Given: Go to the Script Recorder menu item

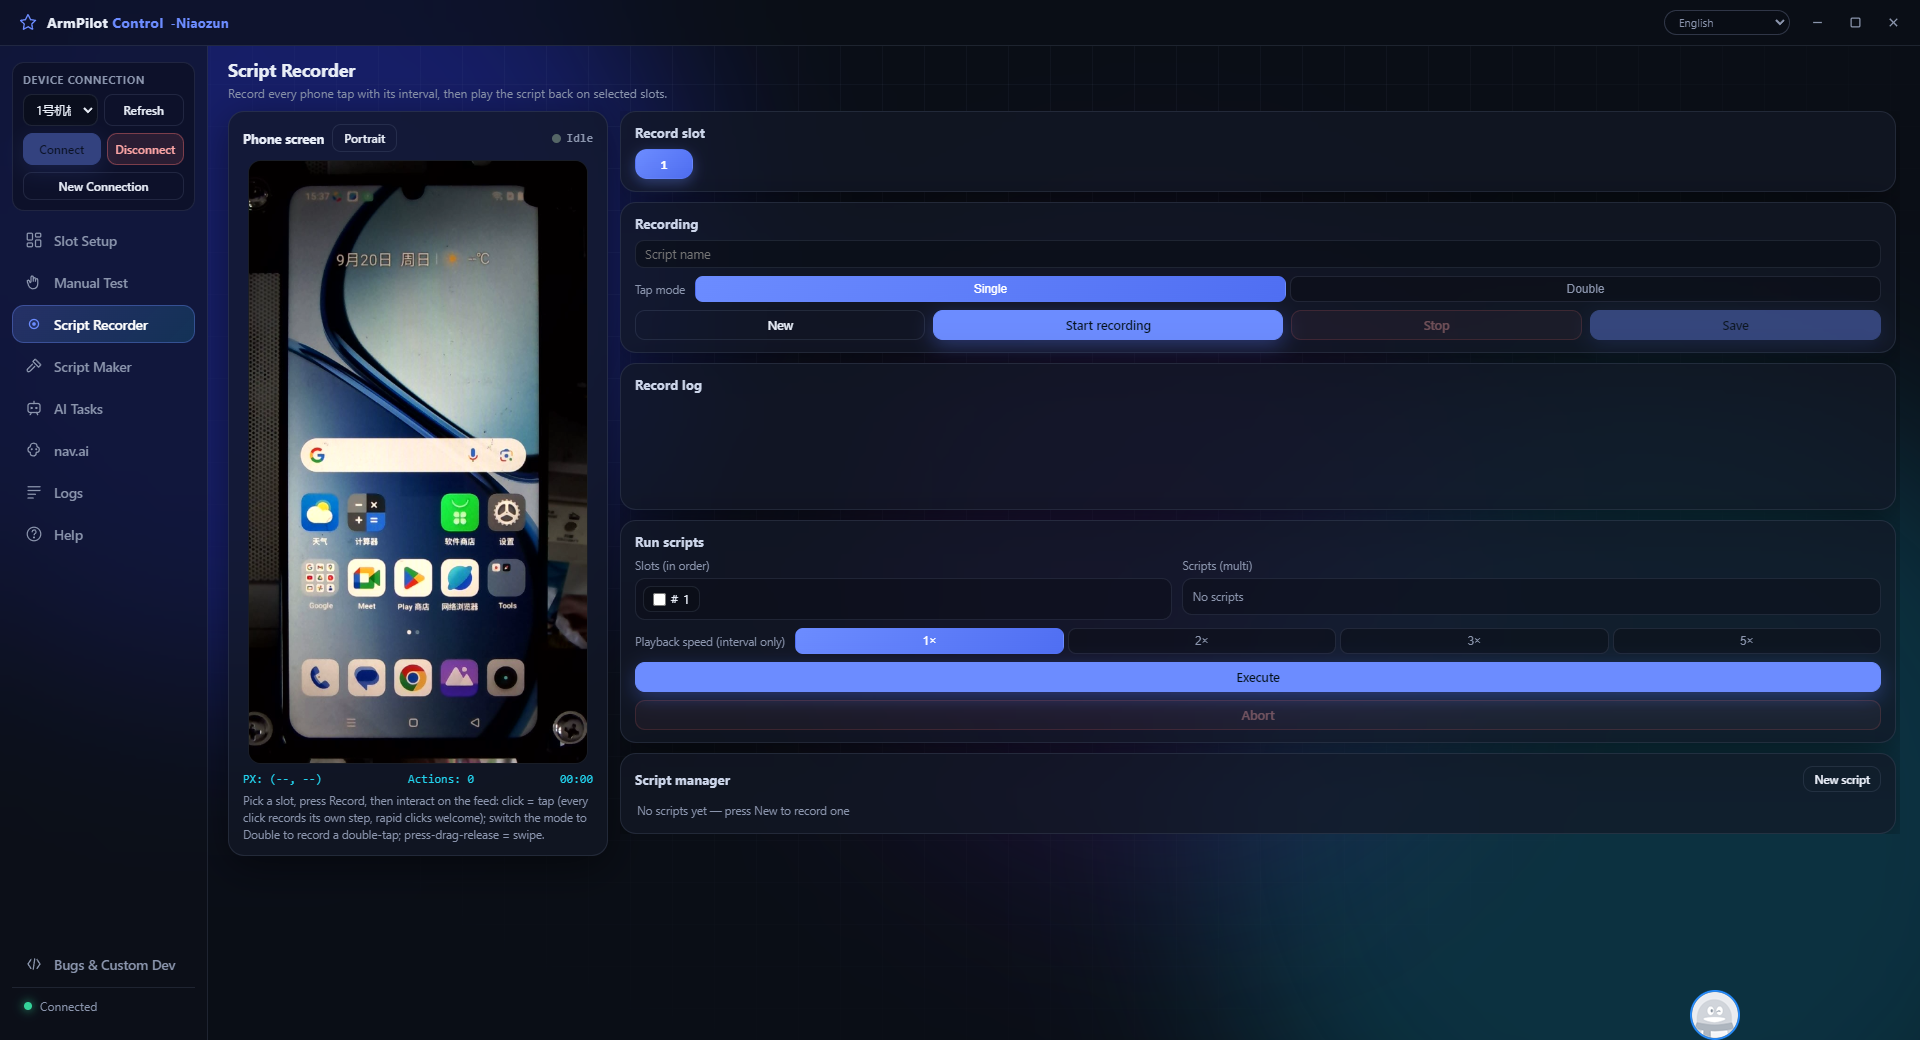Looking at the screenshot, I should 103,324.
